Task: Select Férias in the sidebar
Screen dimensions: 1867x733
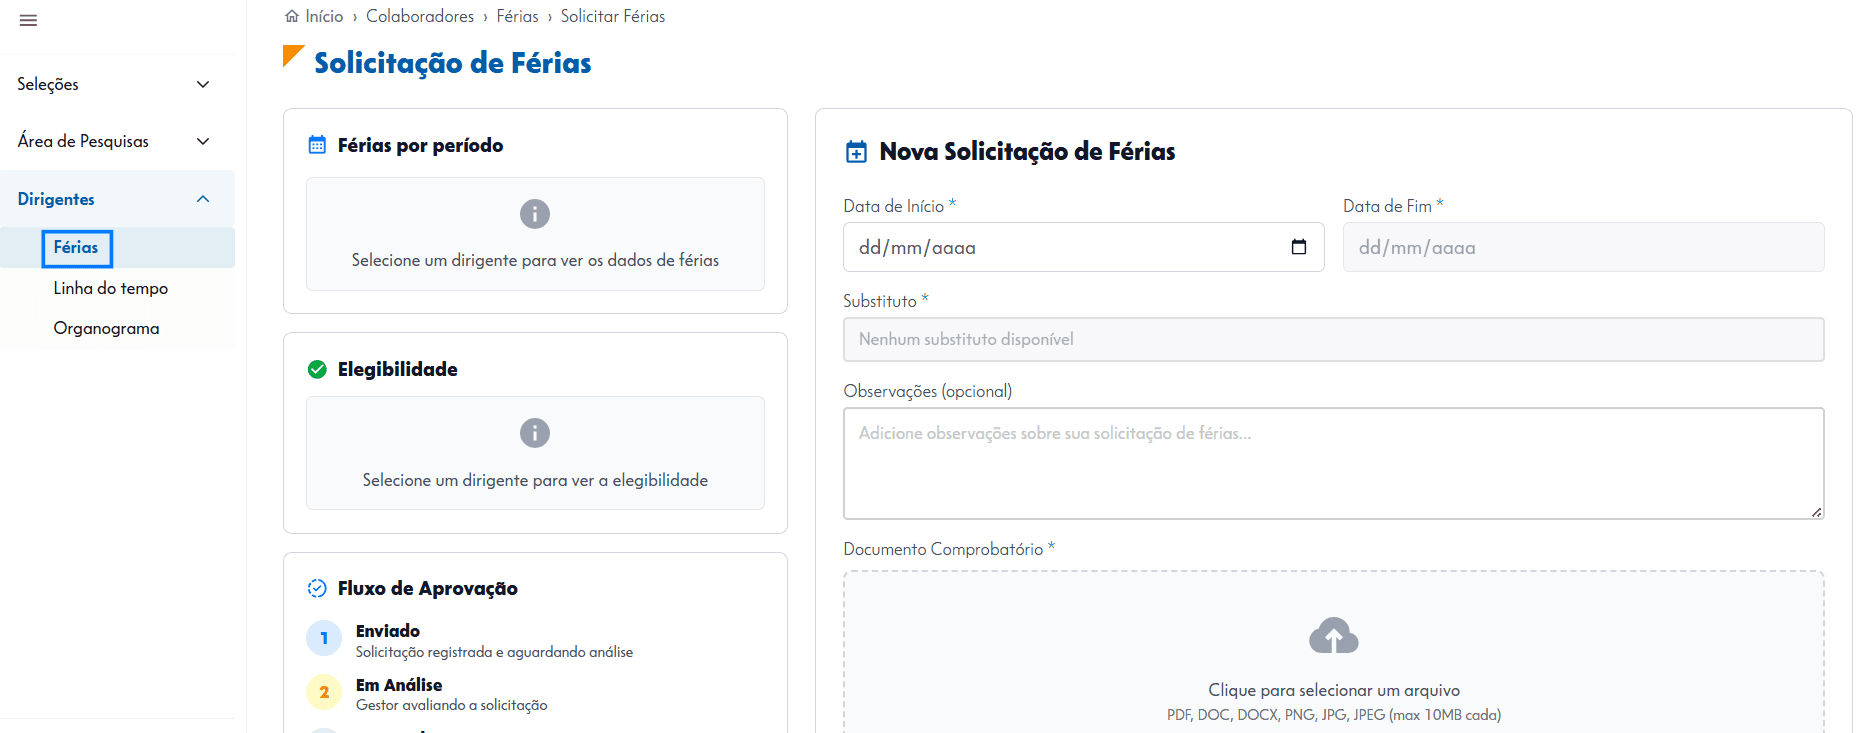Action: (76, 248)
